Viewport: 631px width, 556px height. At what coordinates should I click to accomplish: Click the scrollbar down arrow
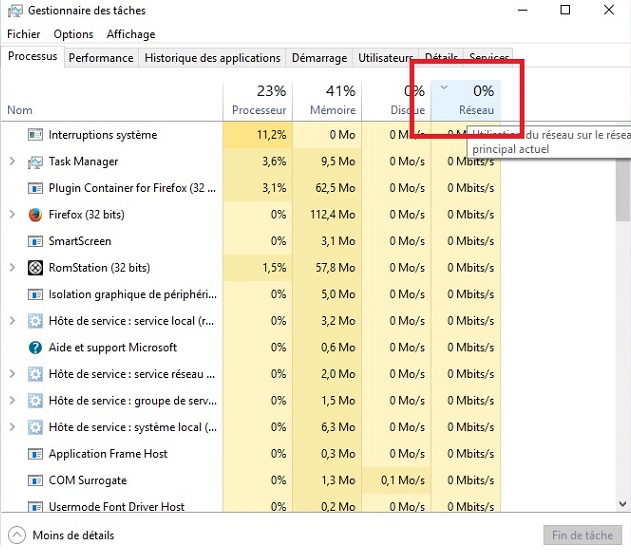point(623,504)
